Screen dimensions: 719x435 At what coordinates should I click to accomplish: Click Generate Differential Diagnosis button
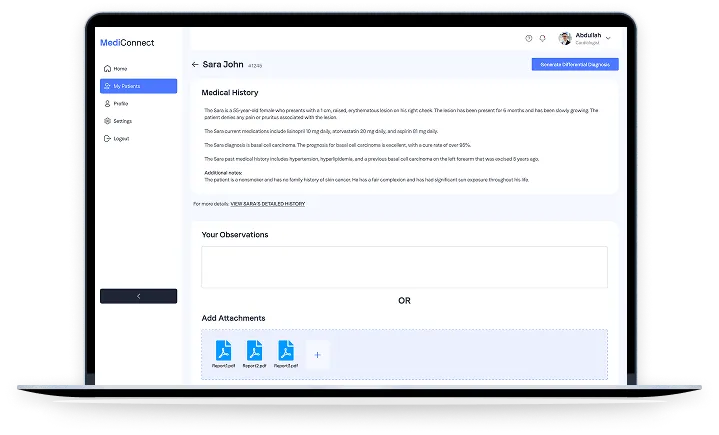click(x=575, y=65)
